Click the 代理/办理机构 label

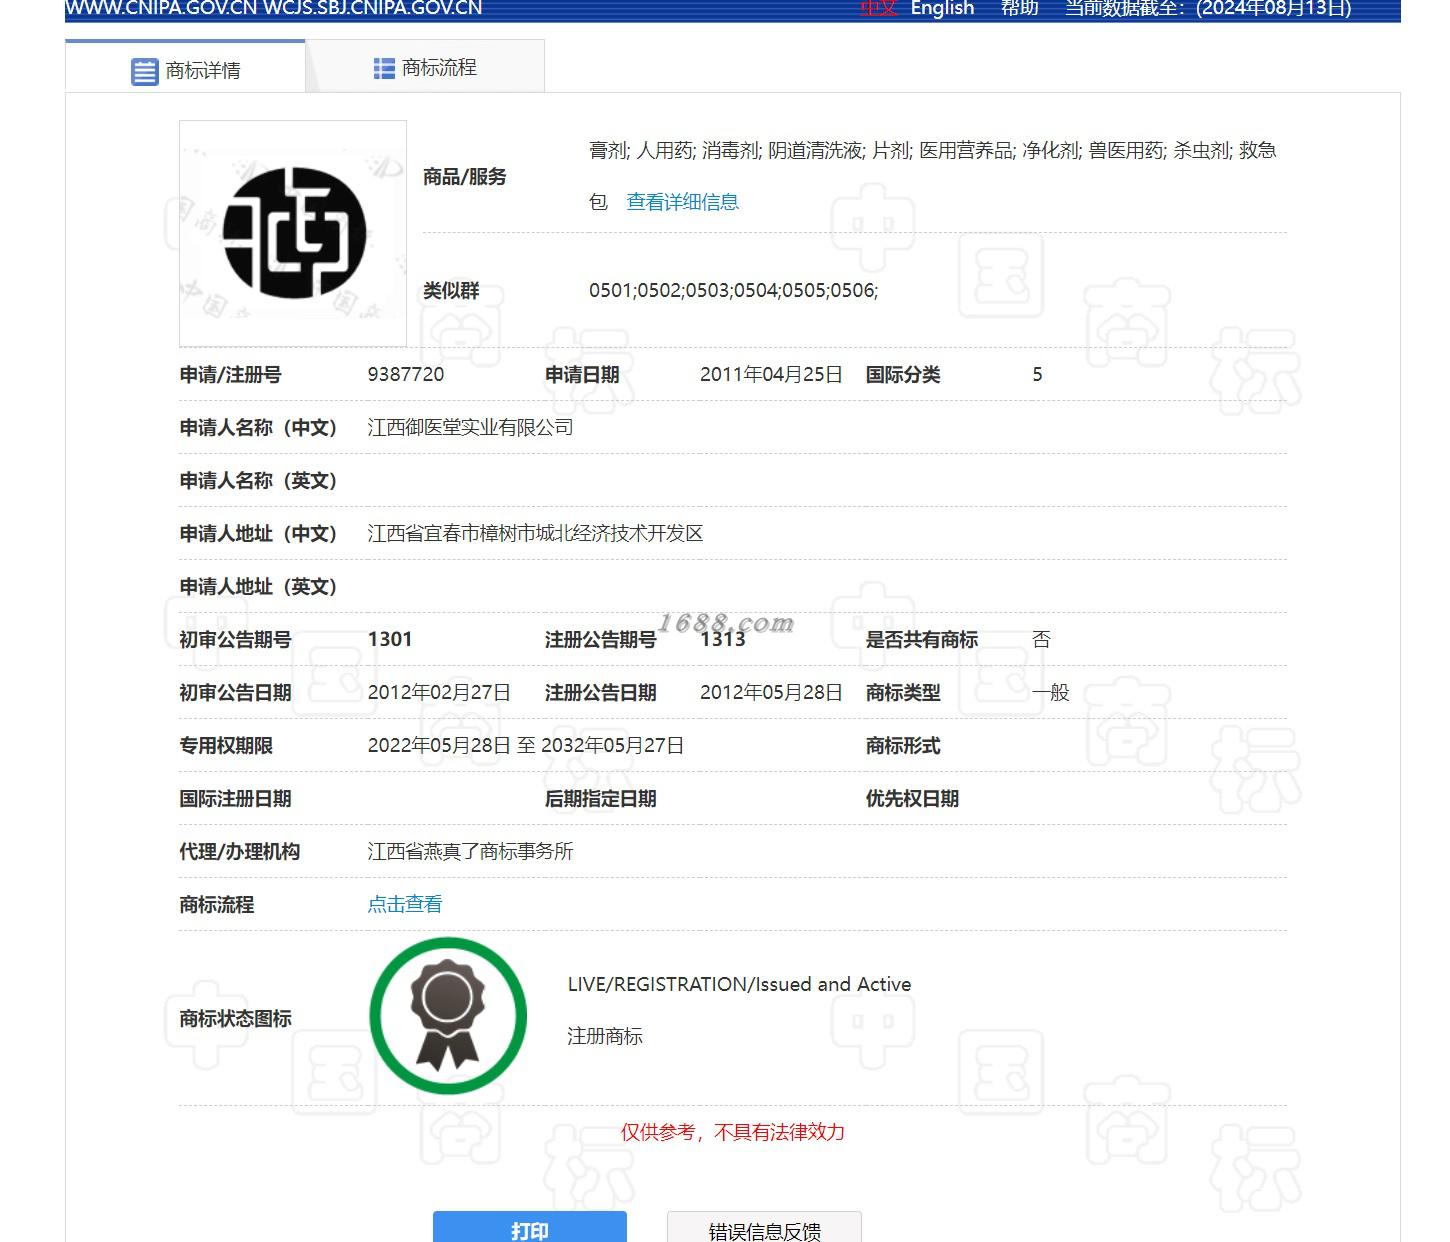tap(239, 851)
